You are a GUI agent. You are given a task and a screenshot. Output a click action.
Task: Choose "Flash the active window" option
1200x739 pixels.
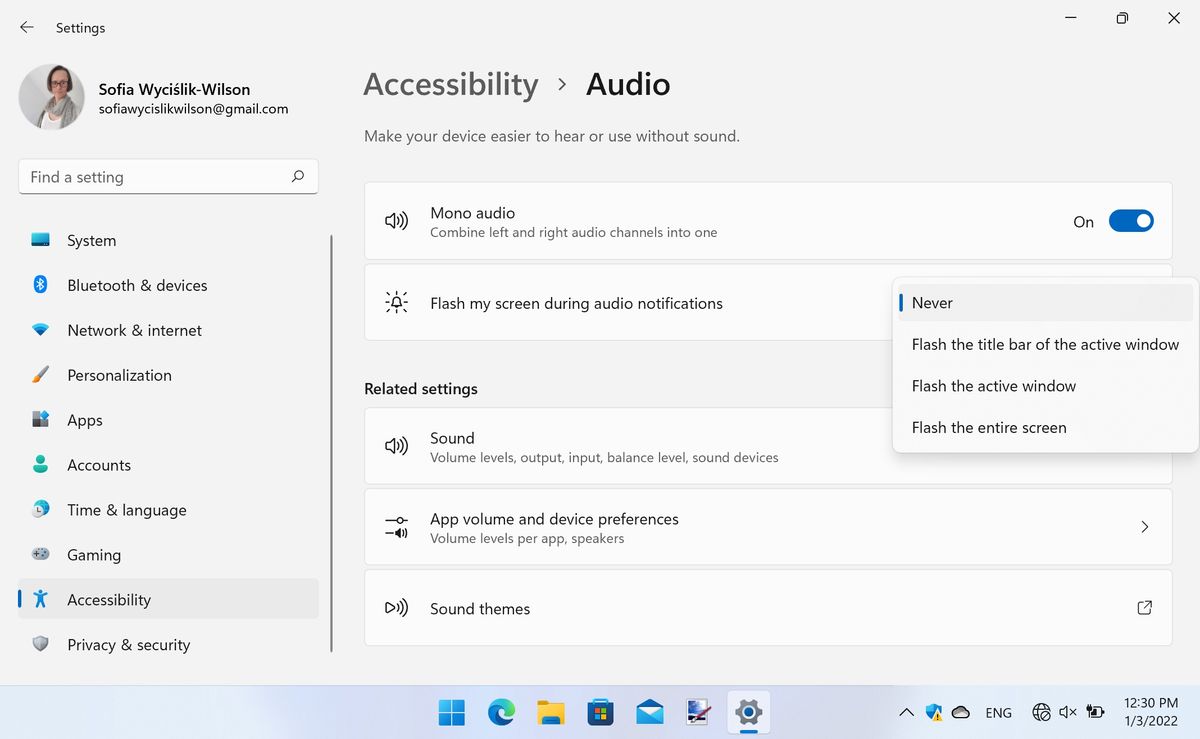coord(993,385)
